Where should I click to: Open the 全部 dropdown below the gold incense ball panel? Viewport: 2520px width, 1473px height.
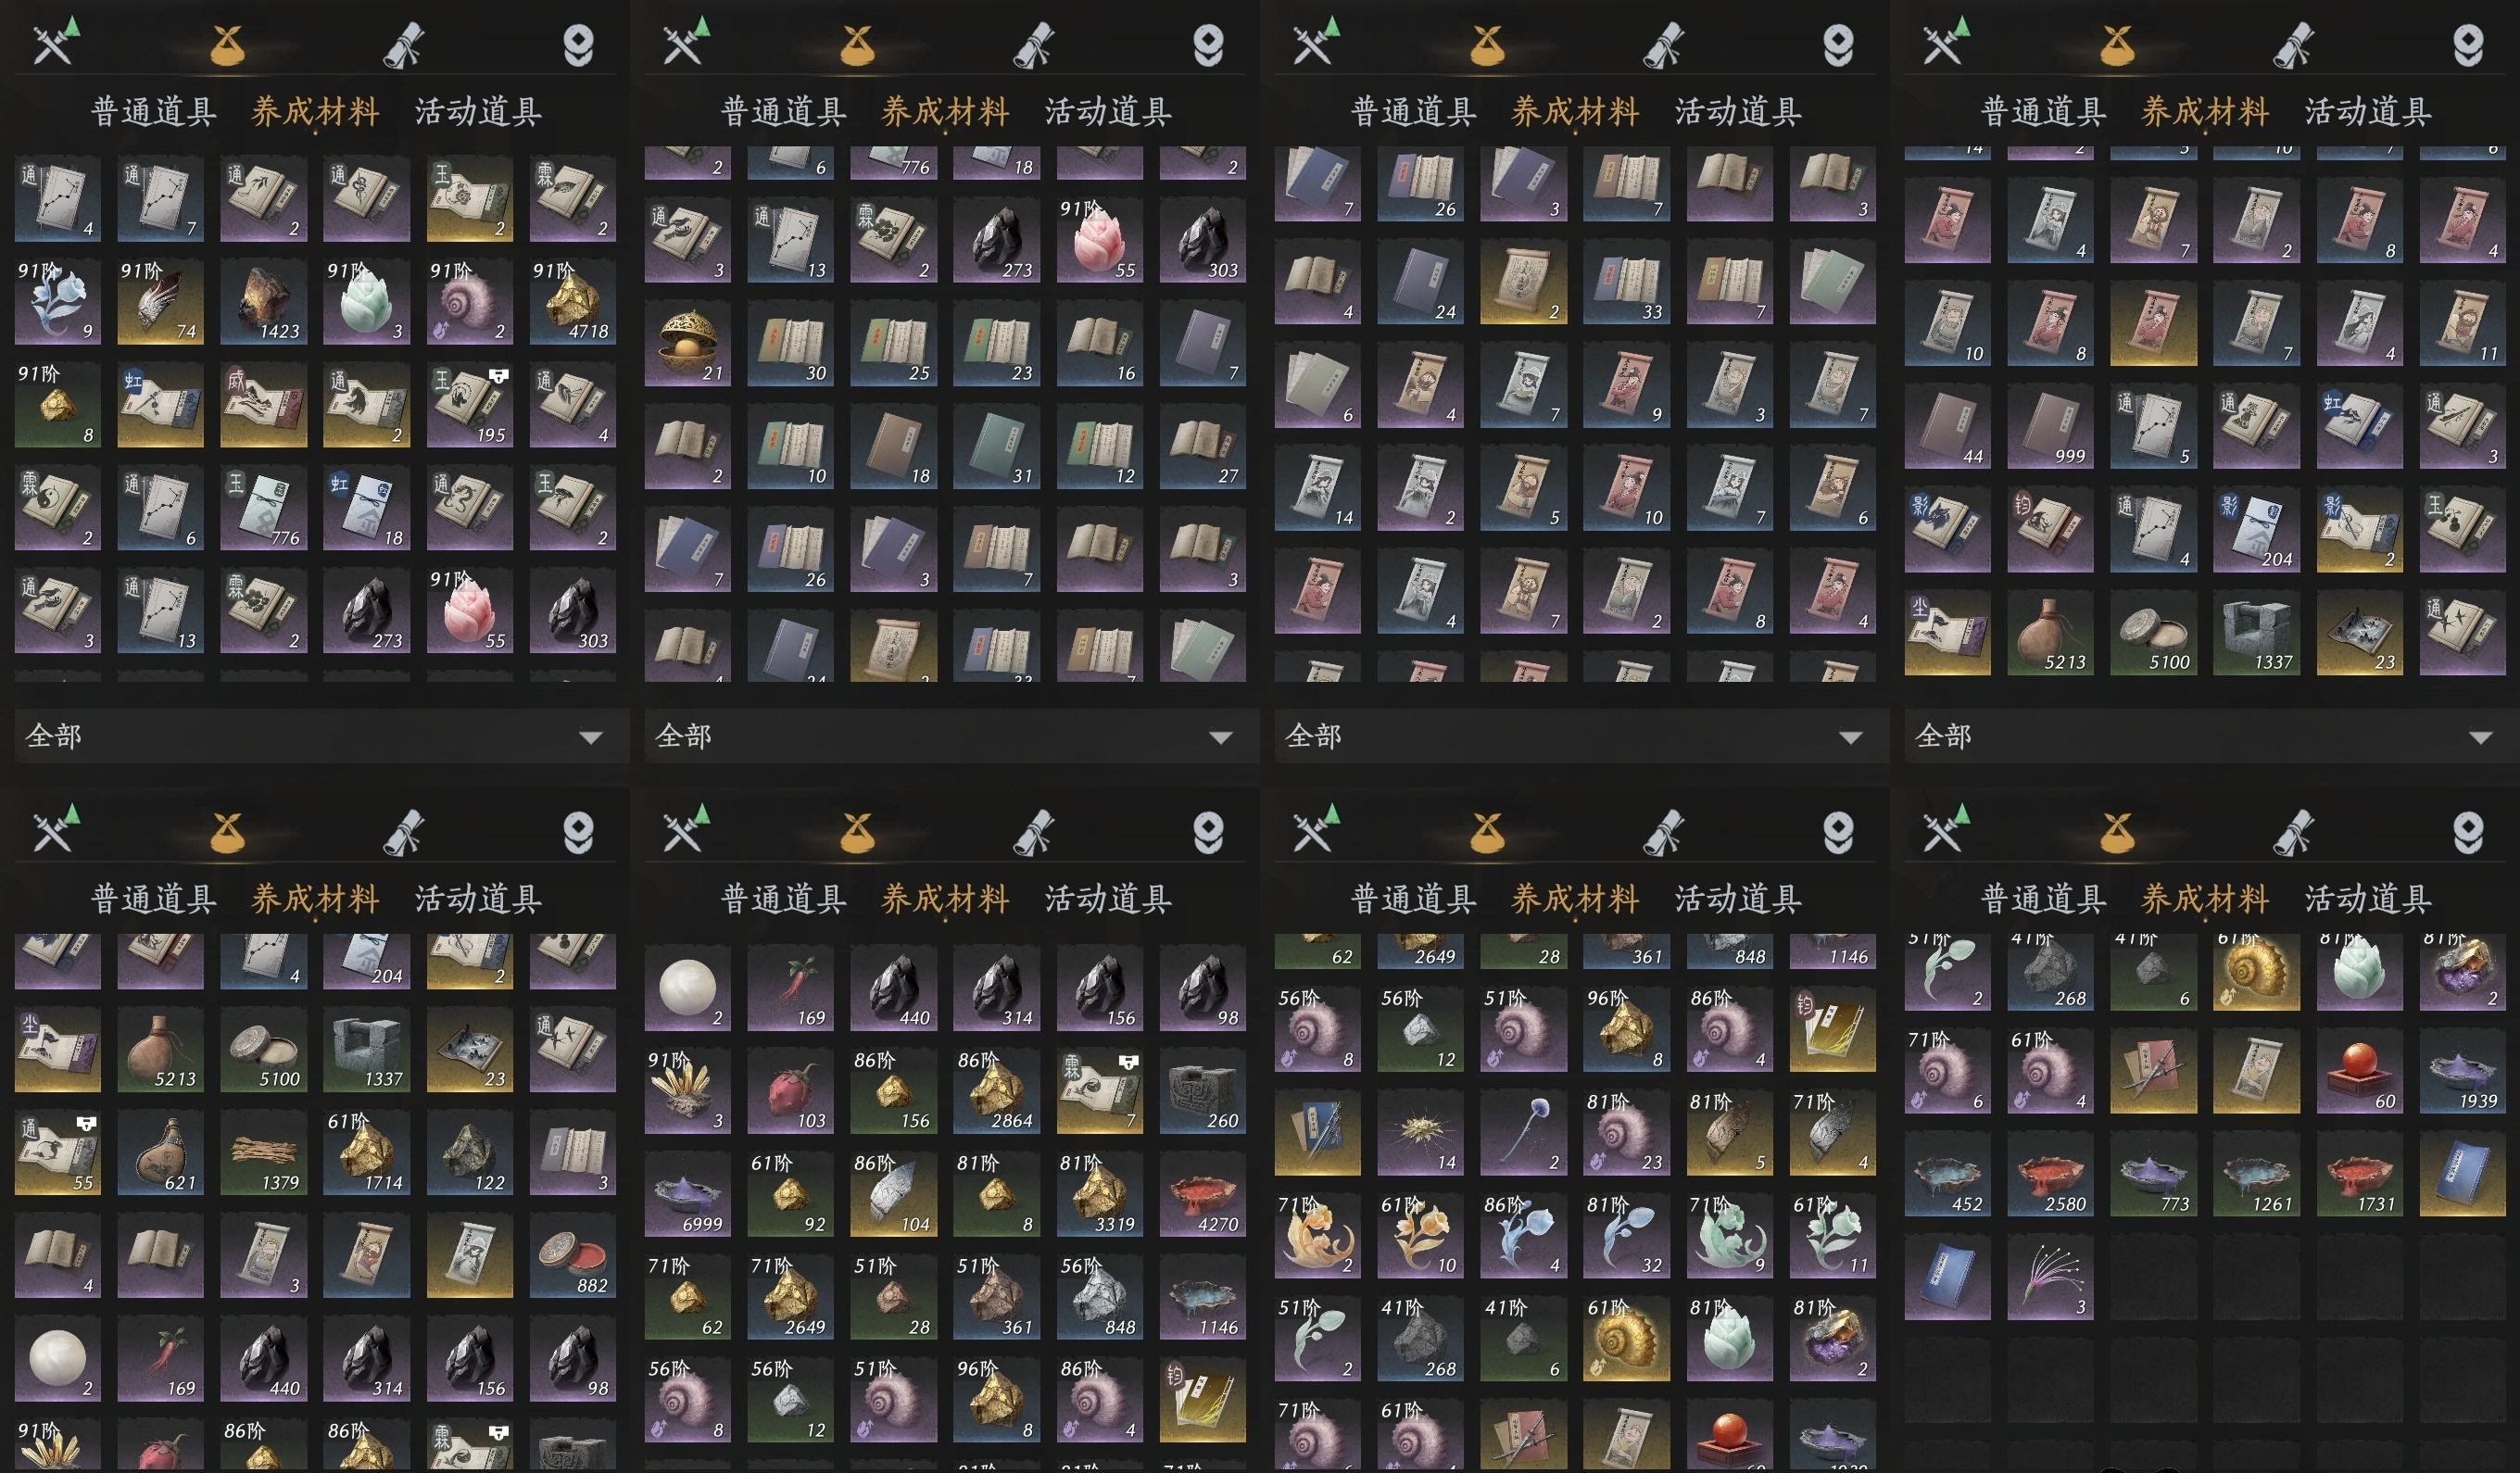click(945, 737)
